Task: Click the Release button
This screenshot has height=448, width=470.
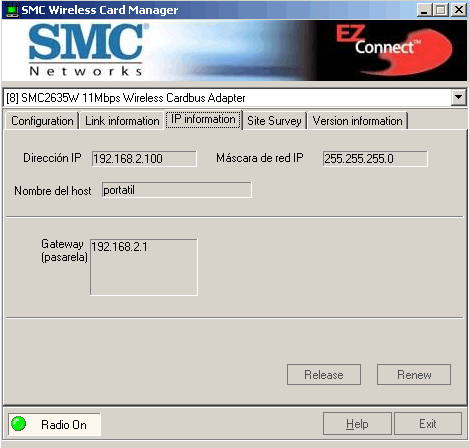Action: [324, 375]
